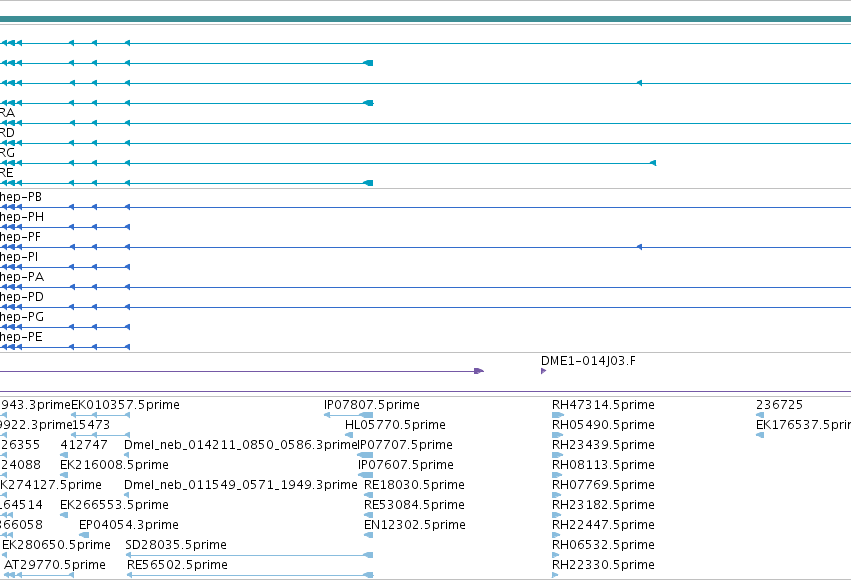Select the RE18030.5prime label
851x580 pixels.
coord(414,485)
